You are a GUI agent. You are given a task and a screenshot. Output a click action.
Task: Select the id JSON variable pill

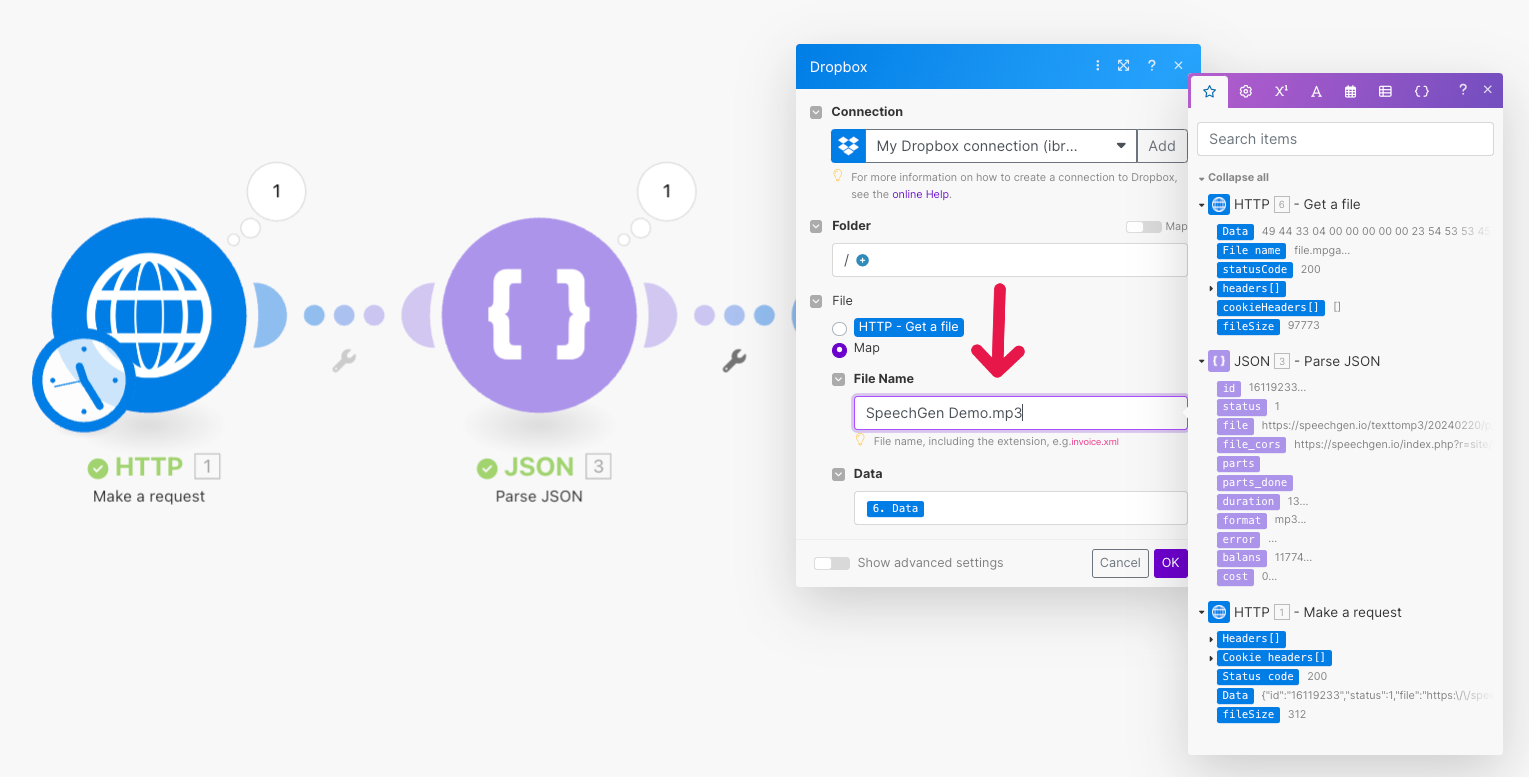[x=1229, y=388]
